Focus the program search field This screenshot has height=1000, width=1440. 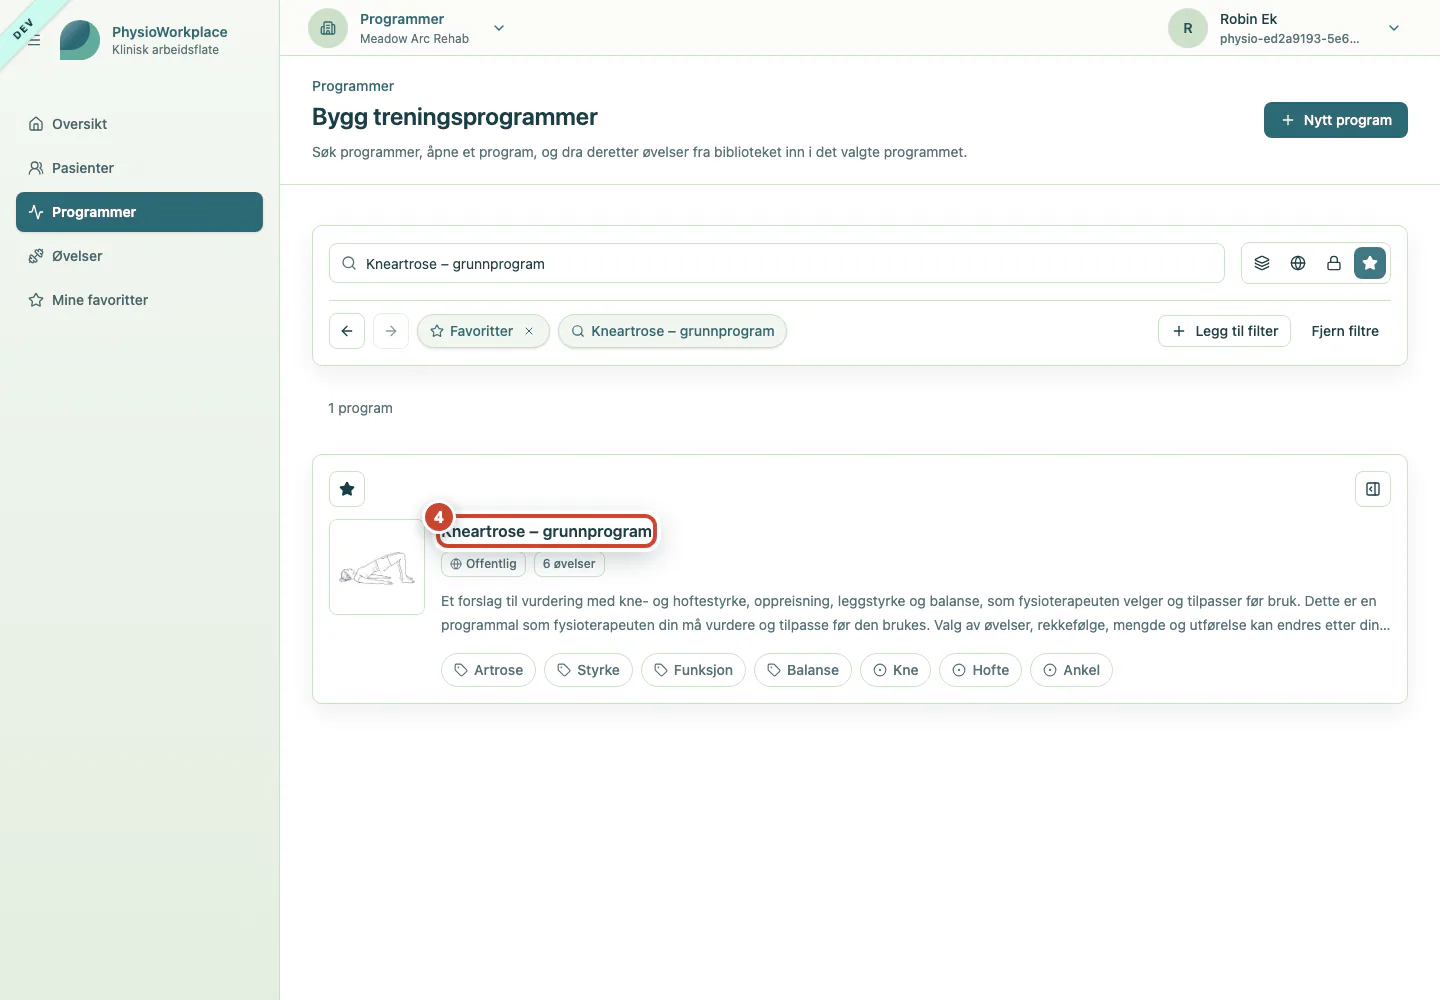(777, 264)
